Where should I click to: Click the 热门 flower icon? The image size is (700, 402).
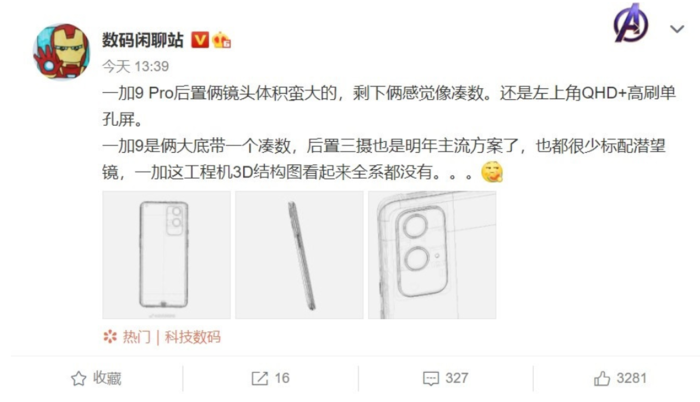(110, 336)
